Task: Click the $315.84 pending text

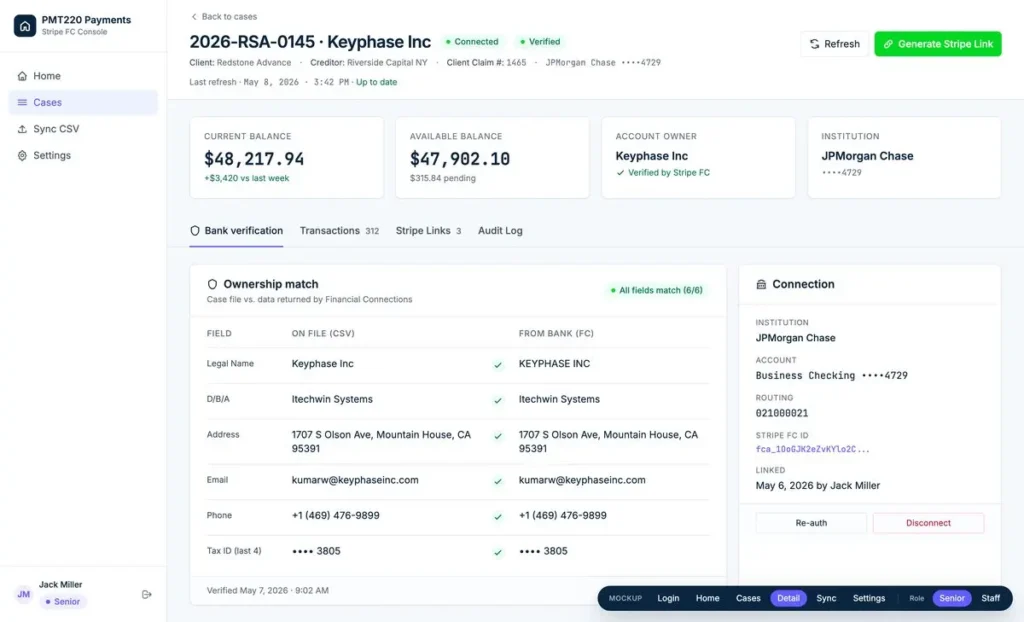Action: point(443,178)
